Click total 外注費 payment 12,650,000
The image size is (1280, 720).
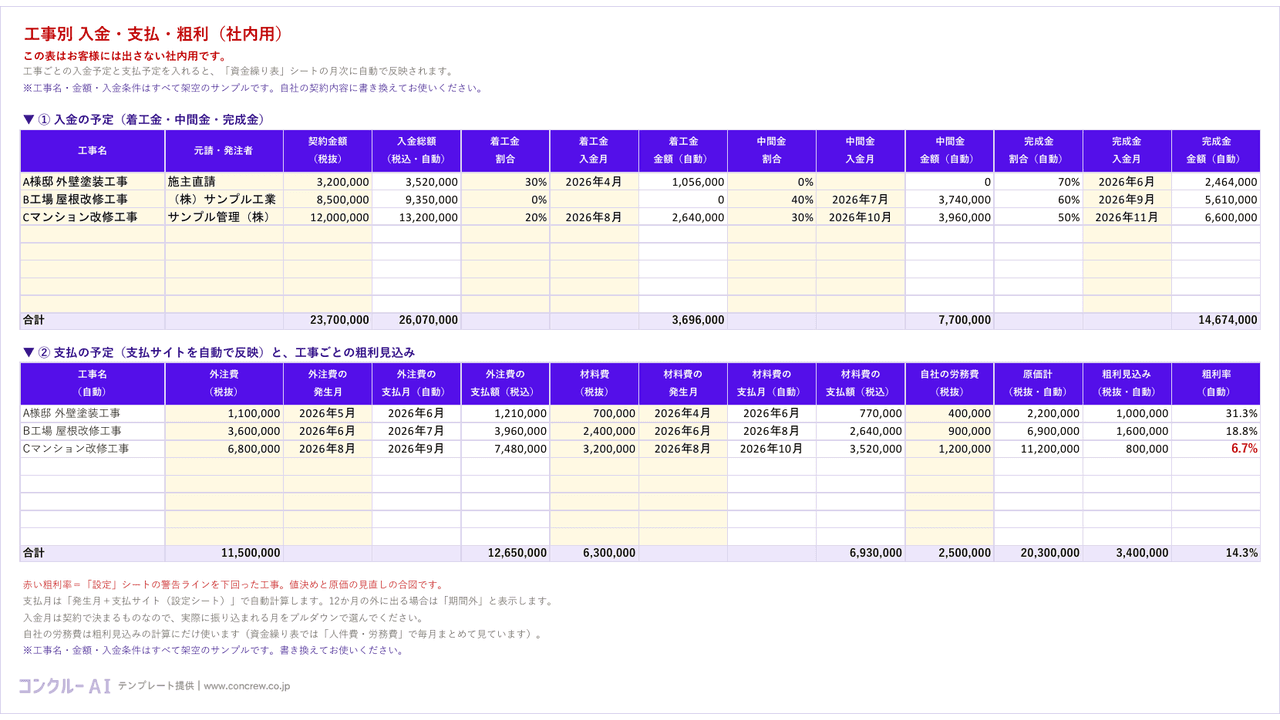(505, 553)
